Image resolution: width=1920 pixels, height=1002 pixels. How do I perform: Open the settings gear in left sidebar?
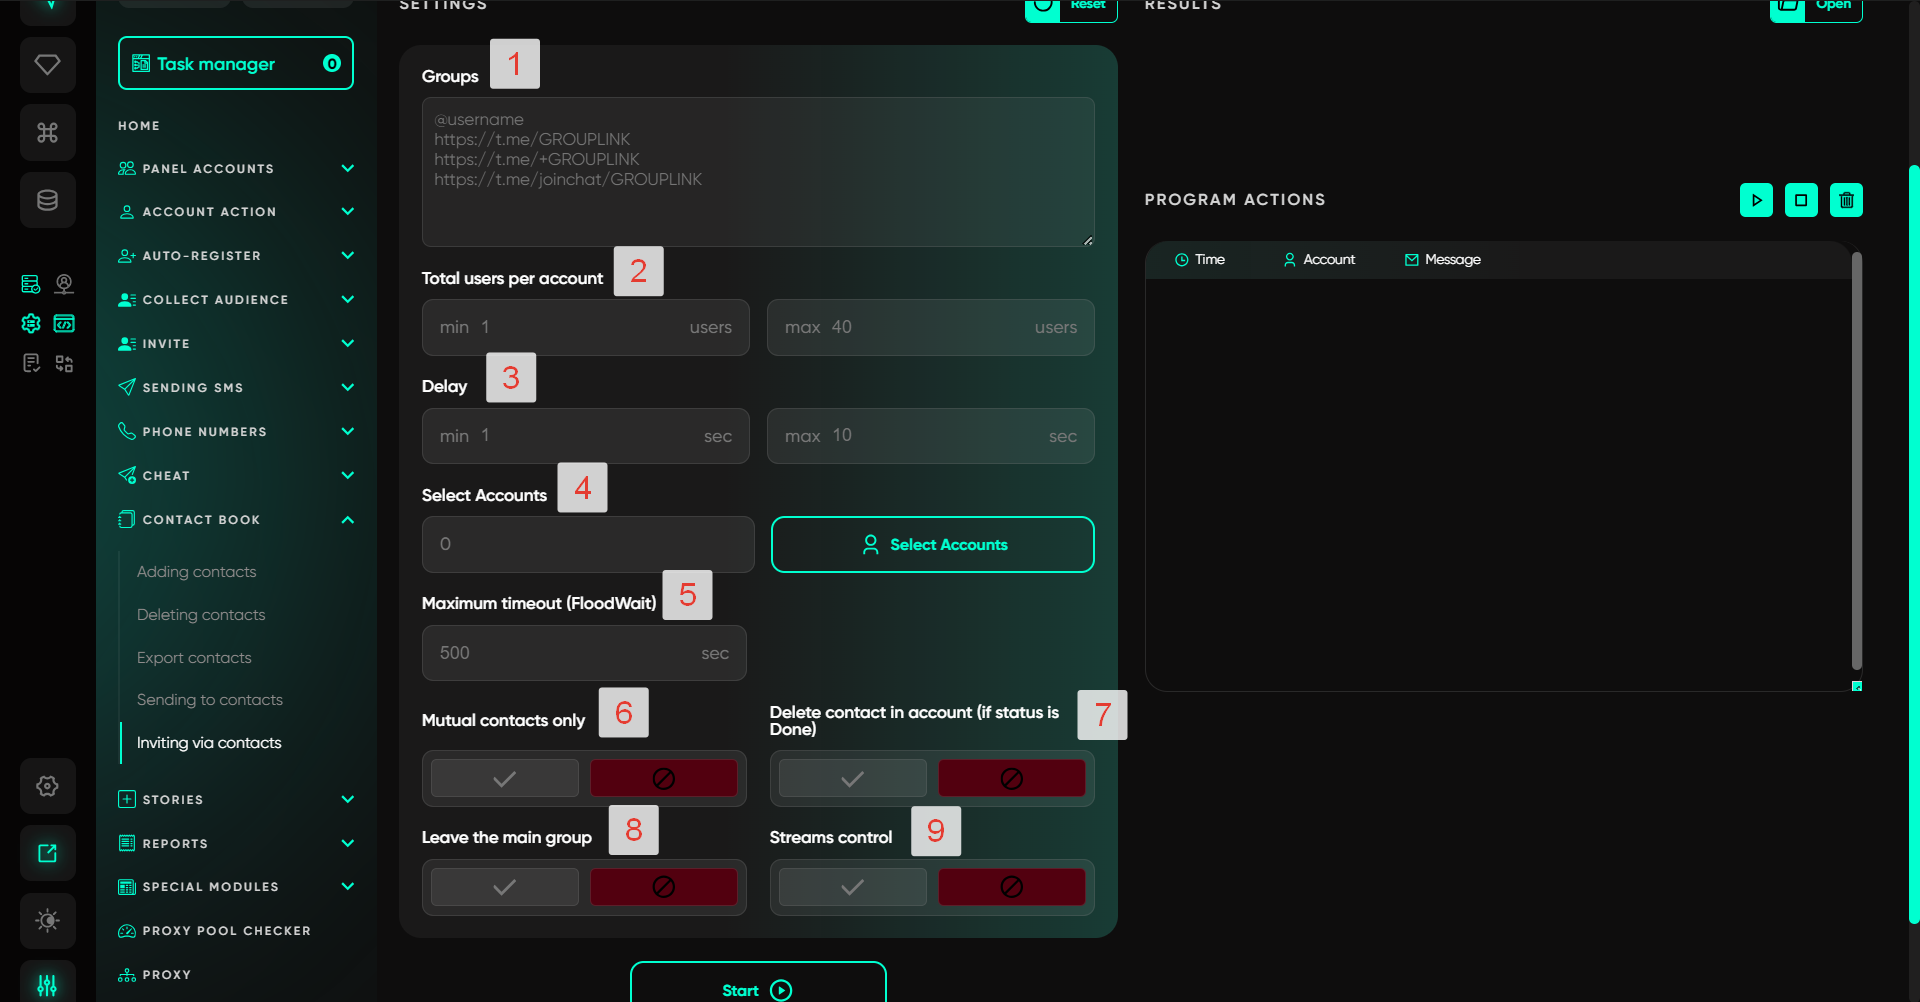click(47, 786)
